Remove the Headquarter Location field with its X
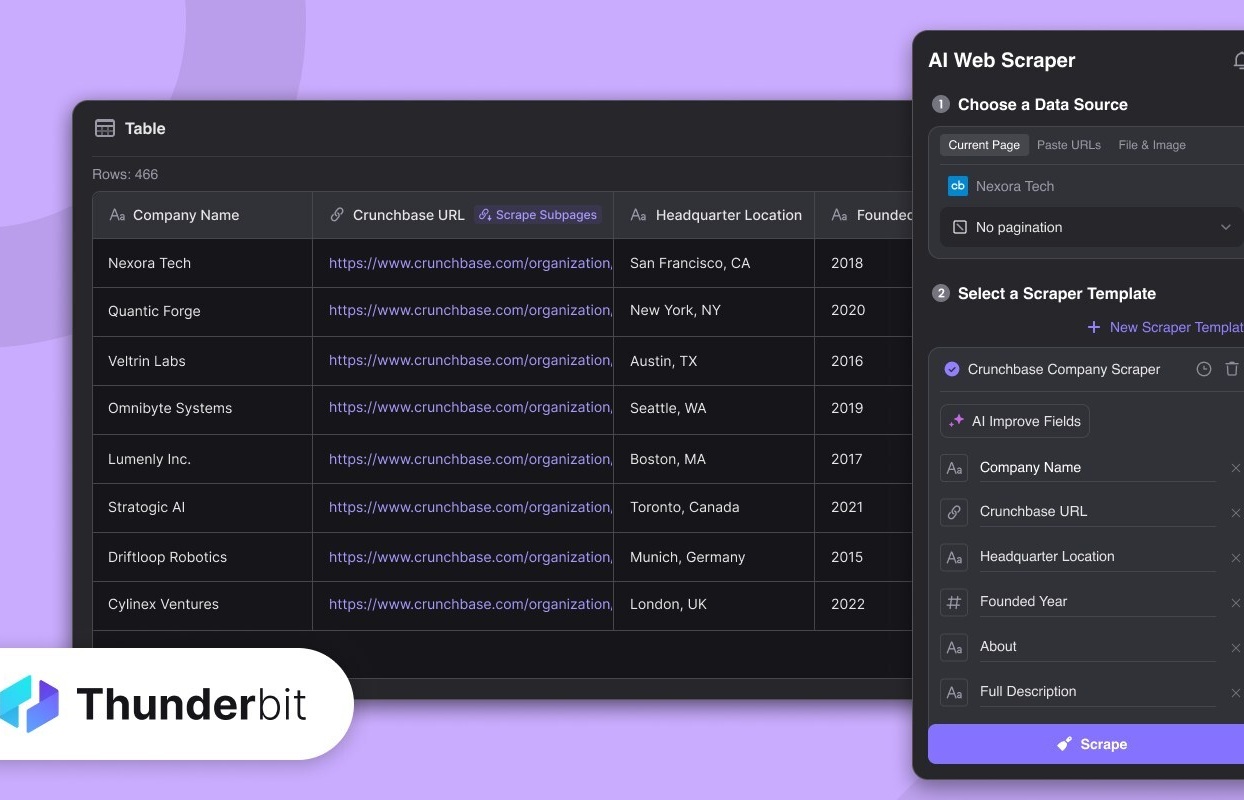 pos(1235,558)
